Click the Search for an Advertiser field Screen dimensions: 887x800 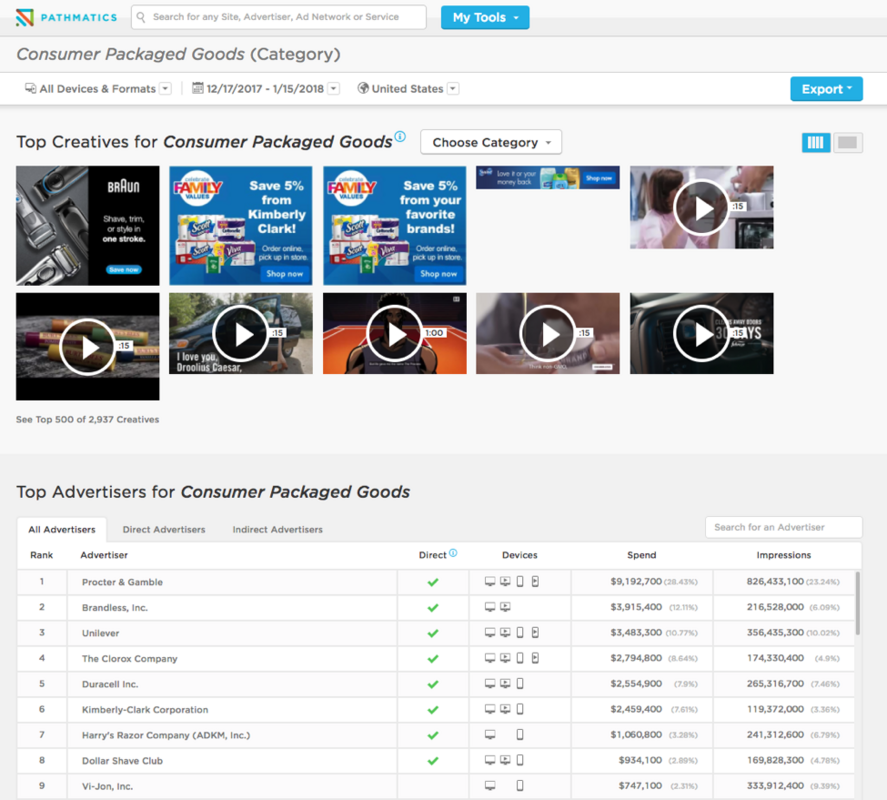(783, 527)
